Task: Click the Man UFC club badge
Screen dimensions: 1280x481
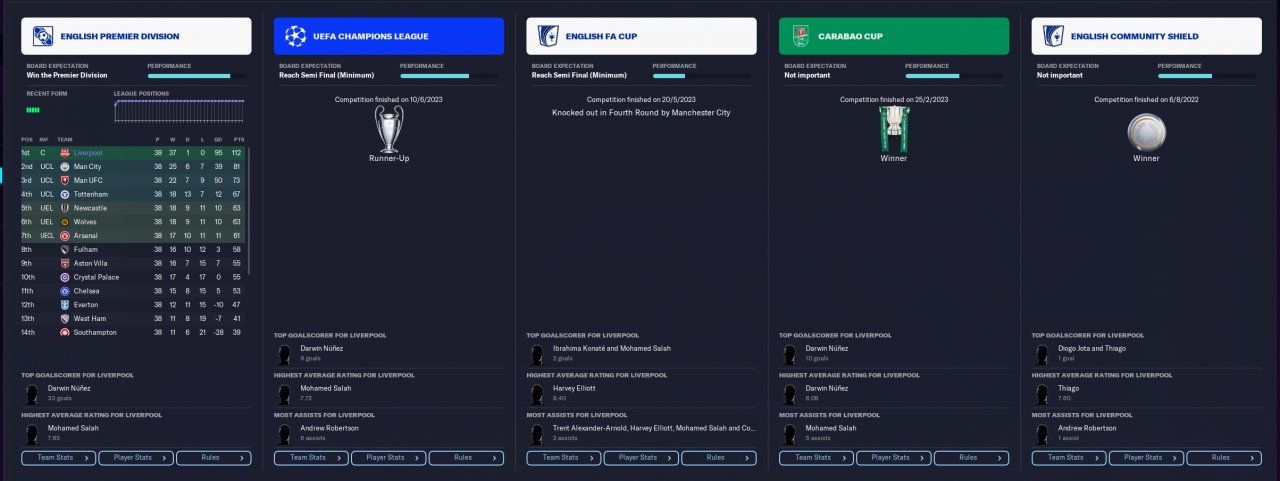Action: [65, 180]
